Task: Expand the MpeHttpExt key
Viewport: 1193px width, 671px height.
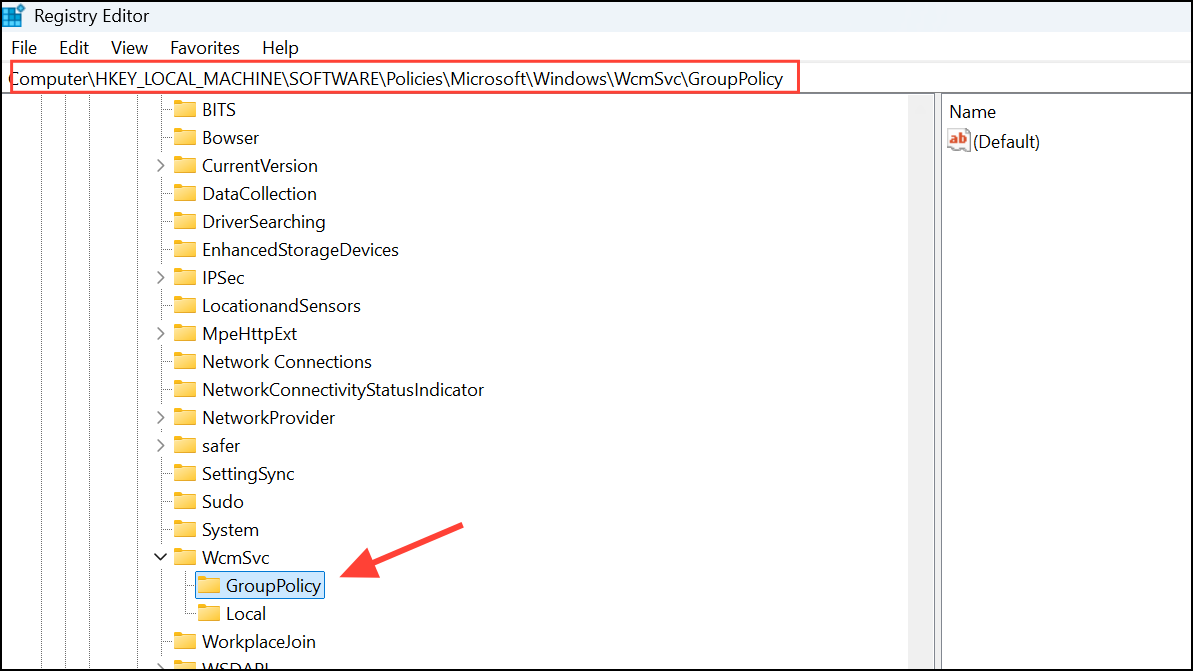Action: click(x=161, y=333)
